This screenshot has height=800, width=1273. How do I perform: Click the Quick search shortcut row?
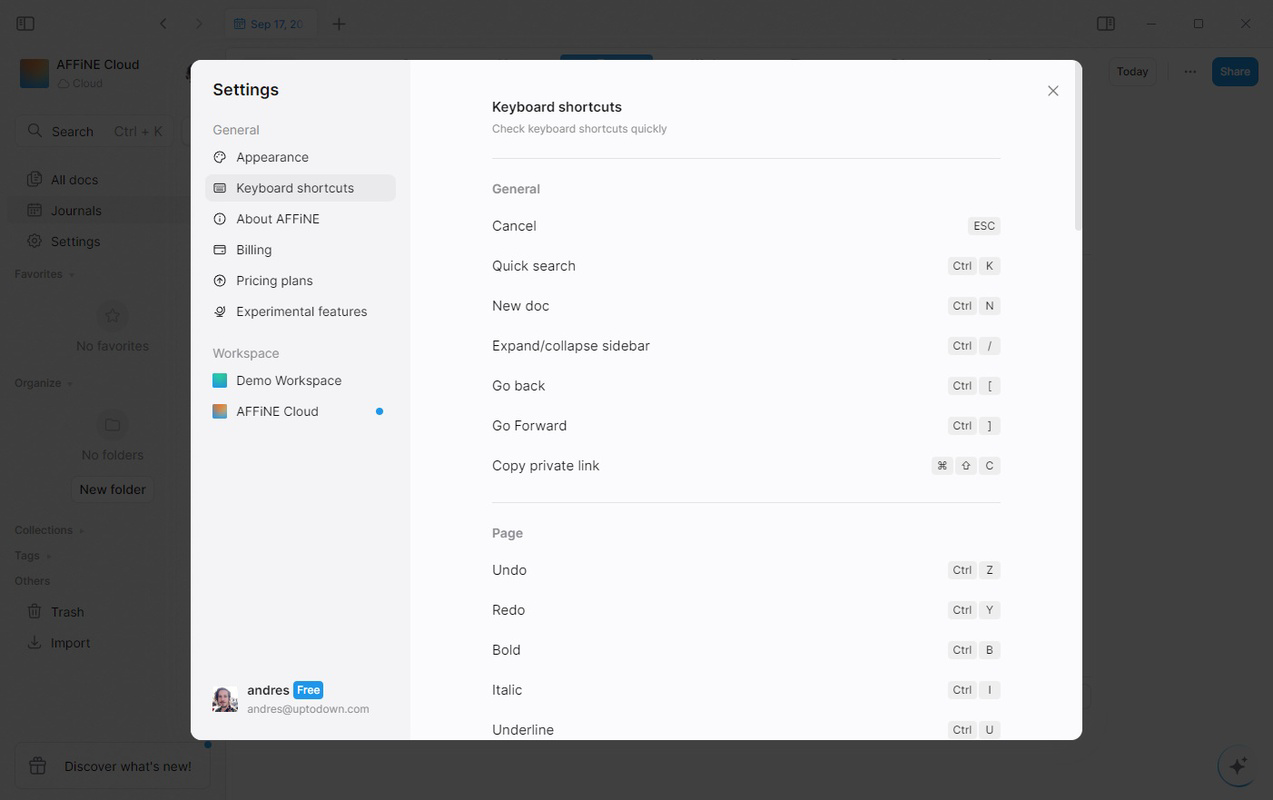tap(746, 266)
